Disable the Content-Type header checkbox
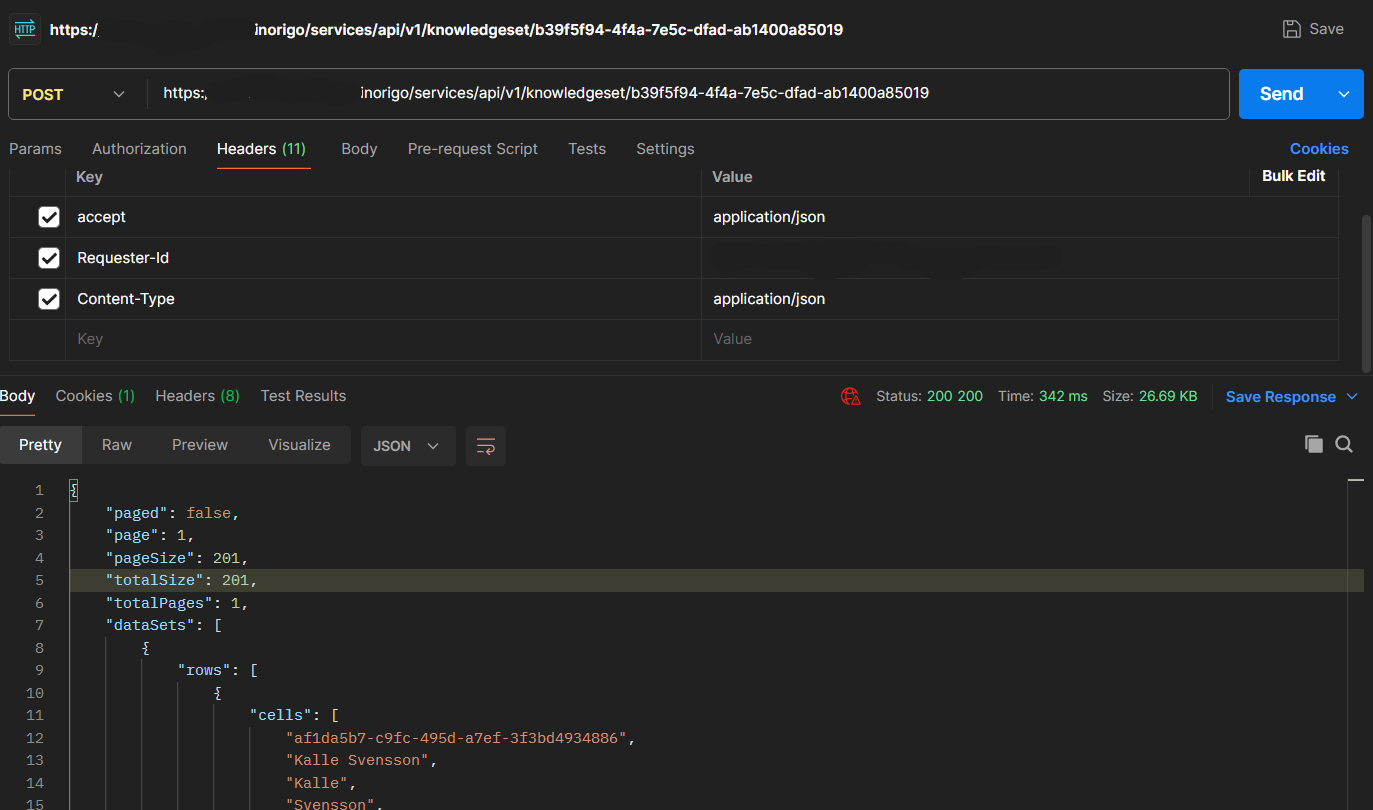The width and height of the screenshot is (1373, 810). point(48,299)
